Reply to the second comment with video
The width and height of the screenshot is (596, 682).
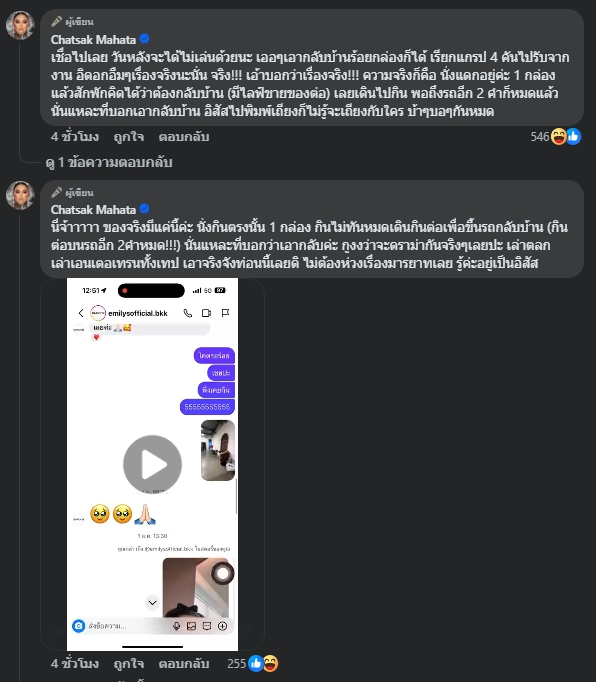(x=184, y=663)
